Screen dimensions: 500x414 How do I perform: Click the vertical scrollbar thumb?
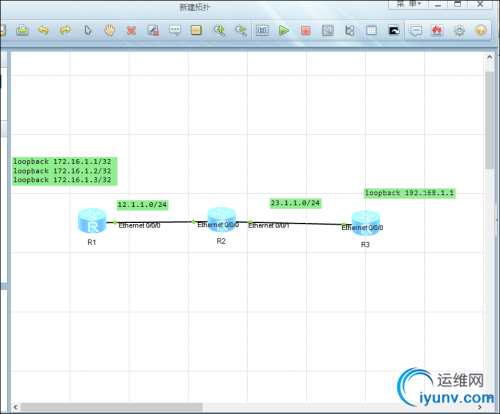pos(489,120)
